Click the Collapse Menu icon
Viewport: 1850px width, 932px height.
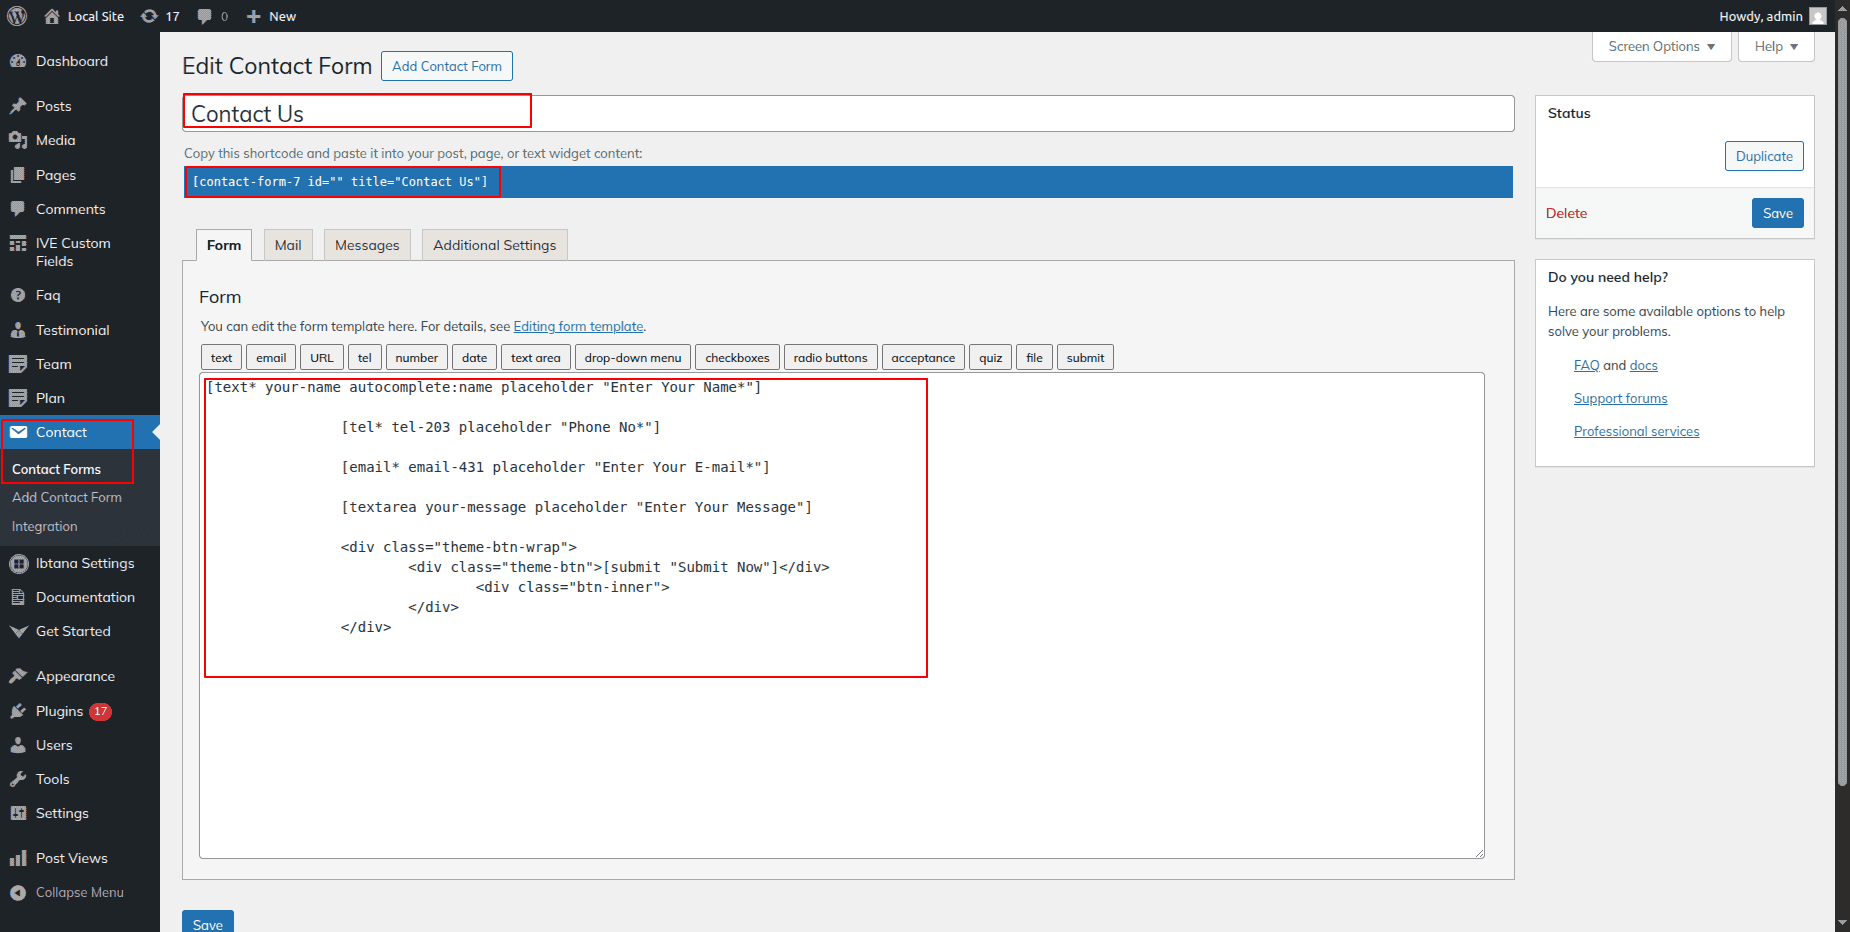[18, 892]
